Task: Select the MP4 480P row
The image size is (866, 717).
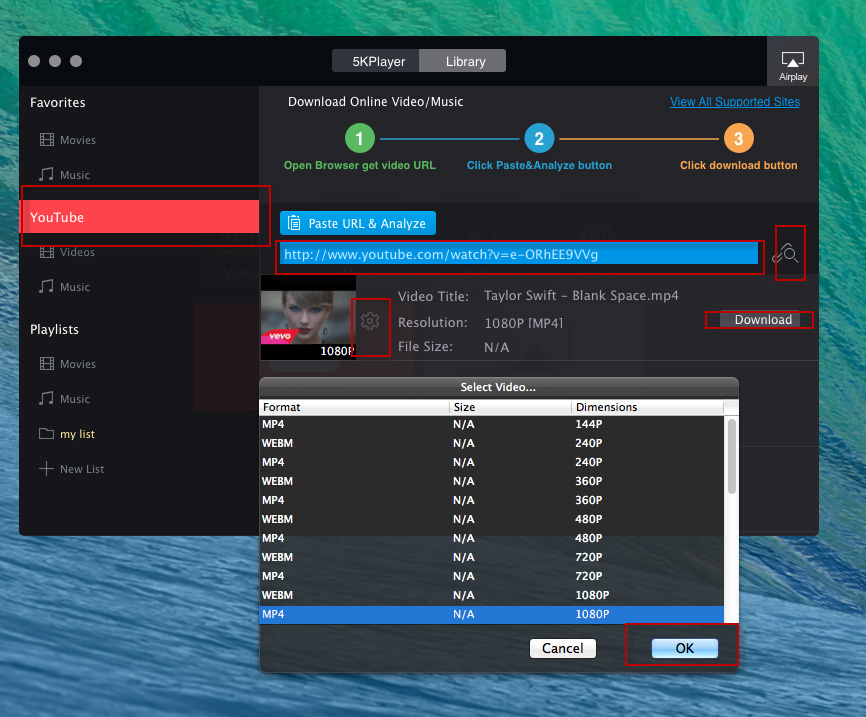Action: tap(492, 538)
